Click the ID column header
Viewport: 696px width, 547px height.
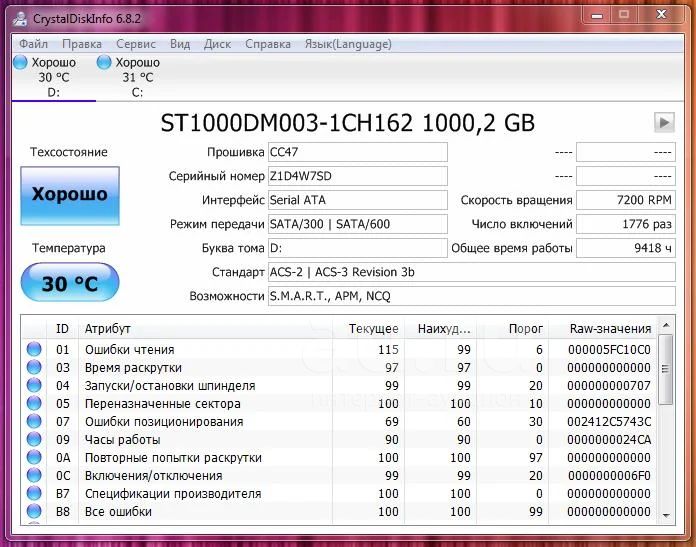[62, 329]
